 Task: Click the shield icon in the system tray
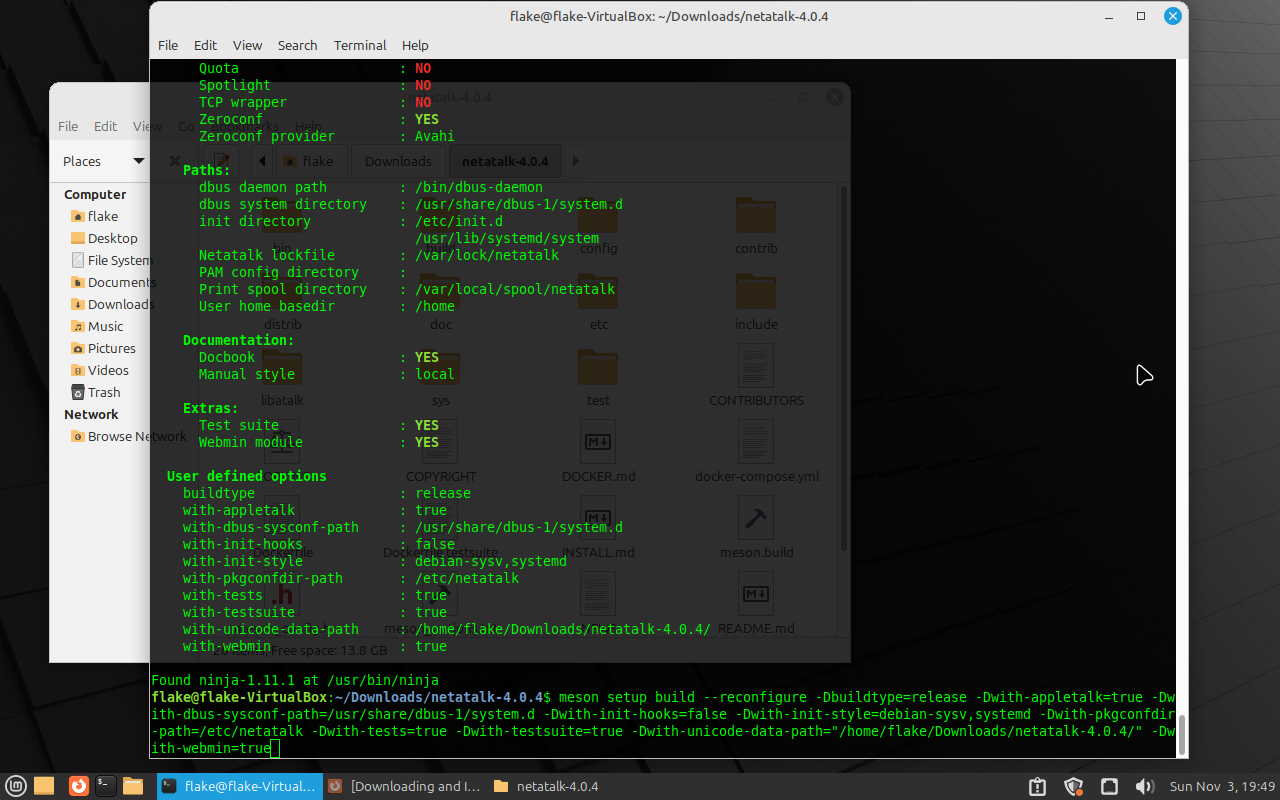pyautogui.click(x=1073, y=786)
